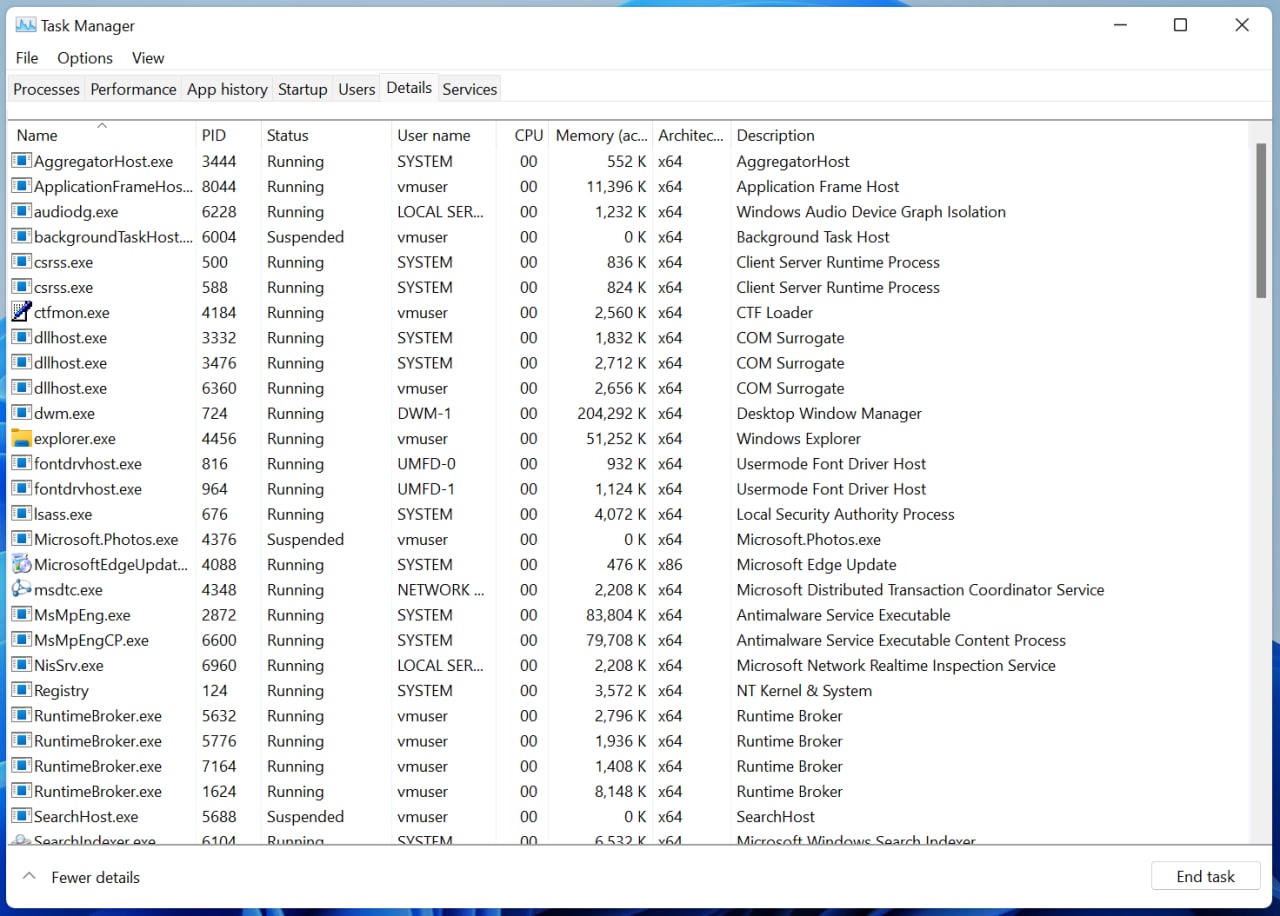Click the SearchHost.exe process icon
Viewport: 1280px width, 916px height.
coord(21,816)
